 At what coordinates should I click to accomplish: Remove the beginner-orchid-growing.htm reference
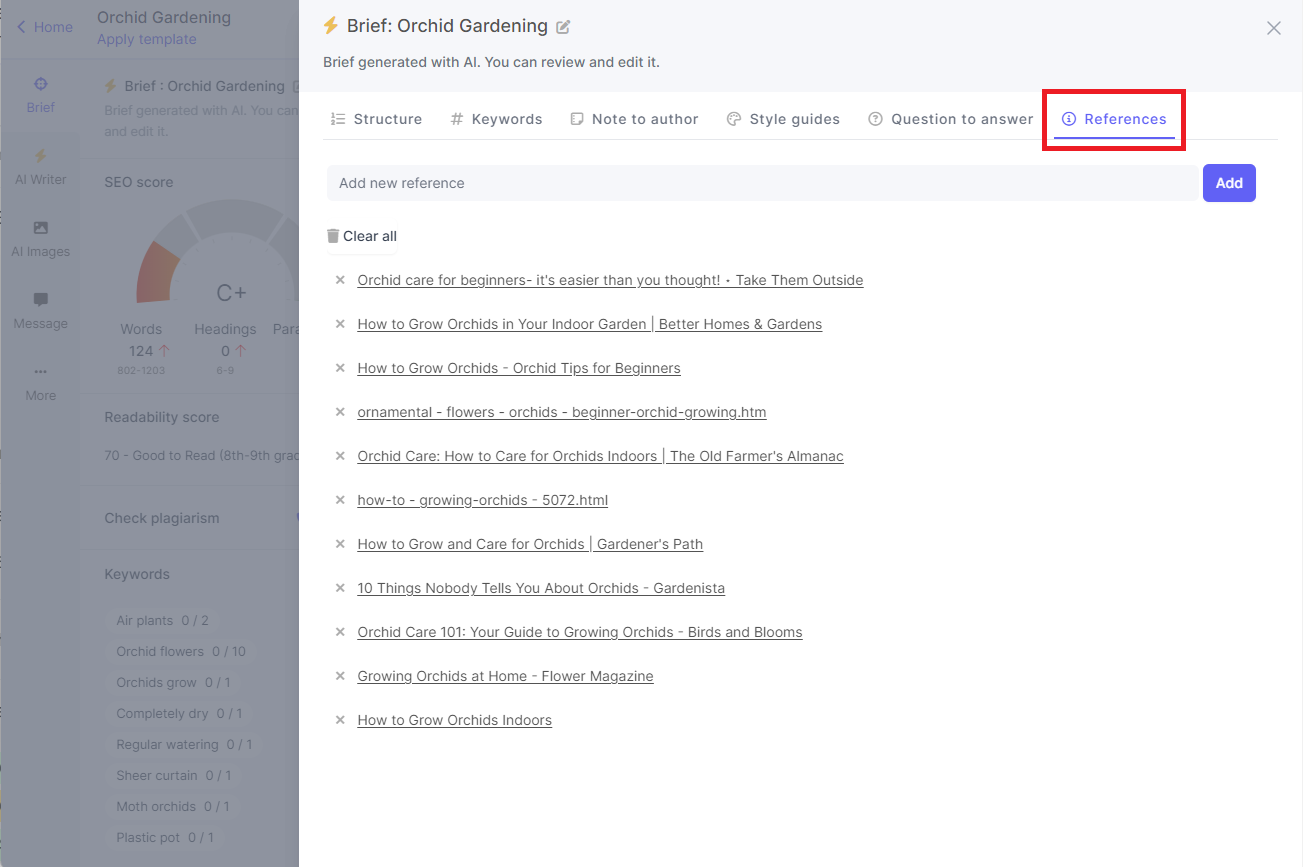[340, 412]
